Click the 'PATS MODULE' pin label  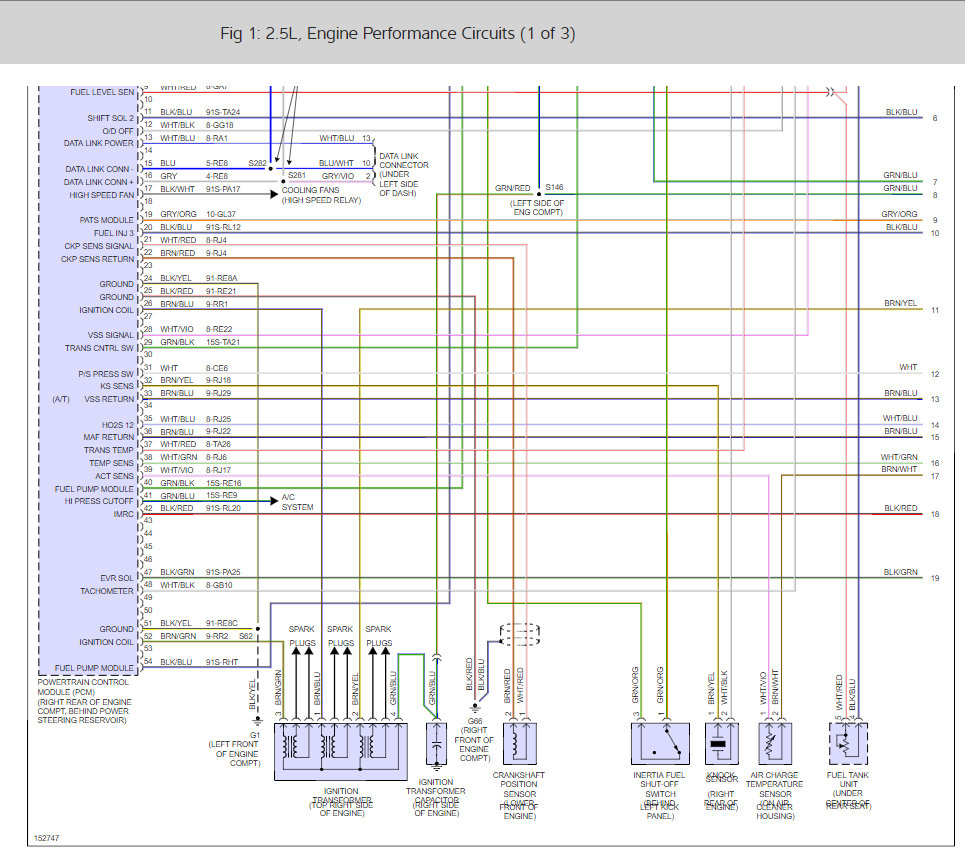[x=106, y=220]
